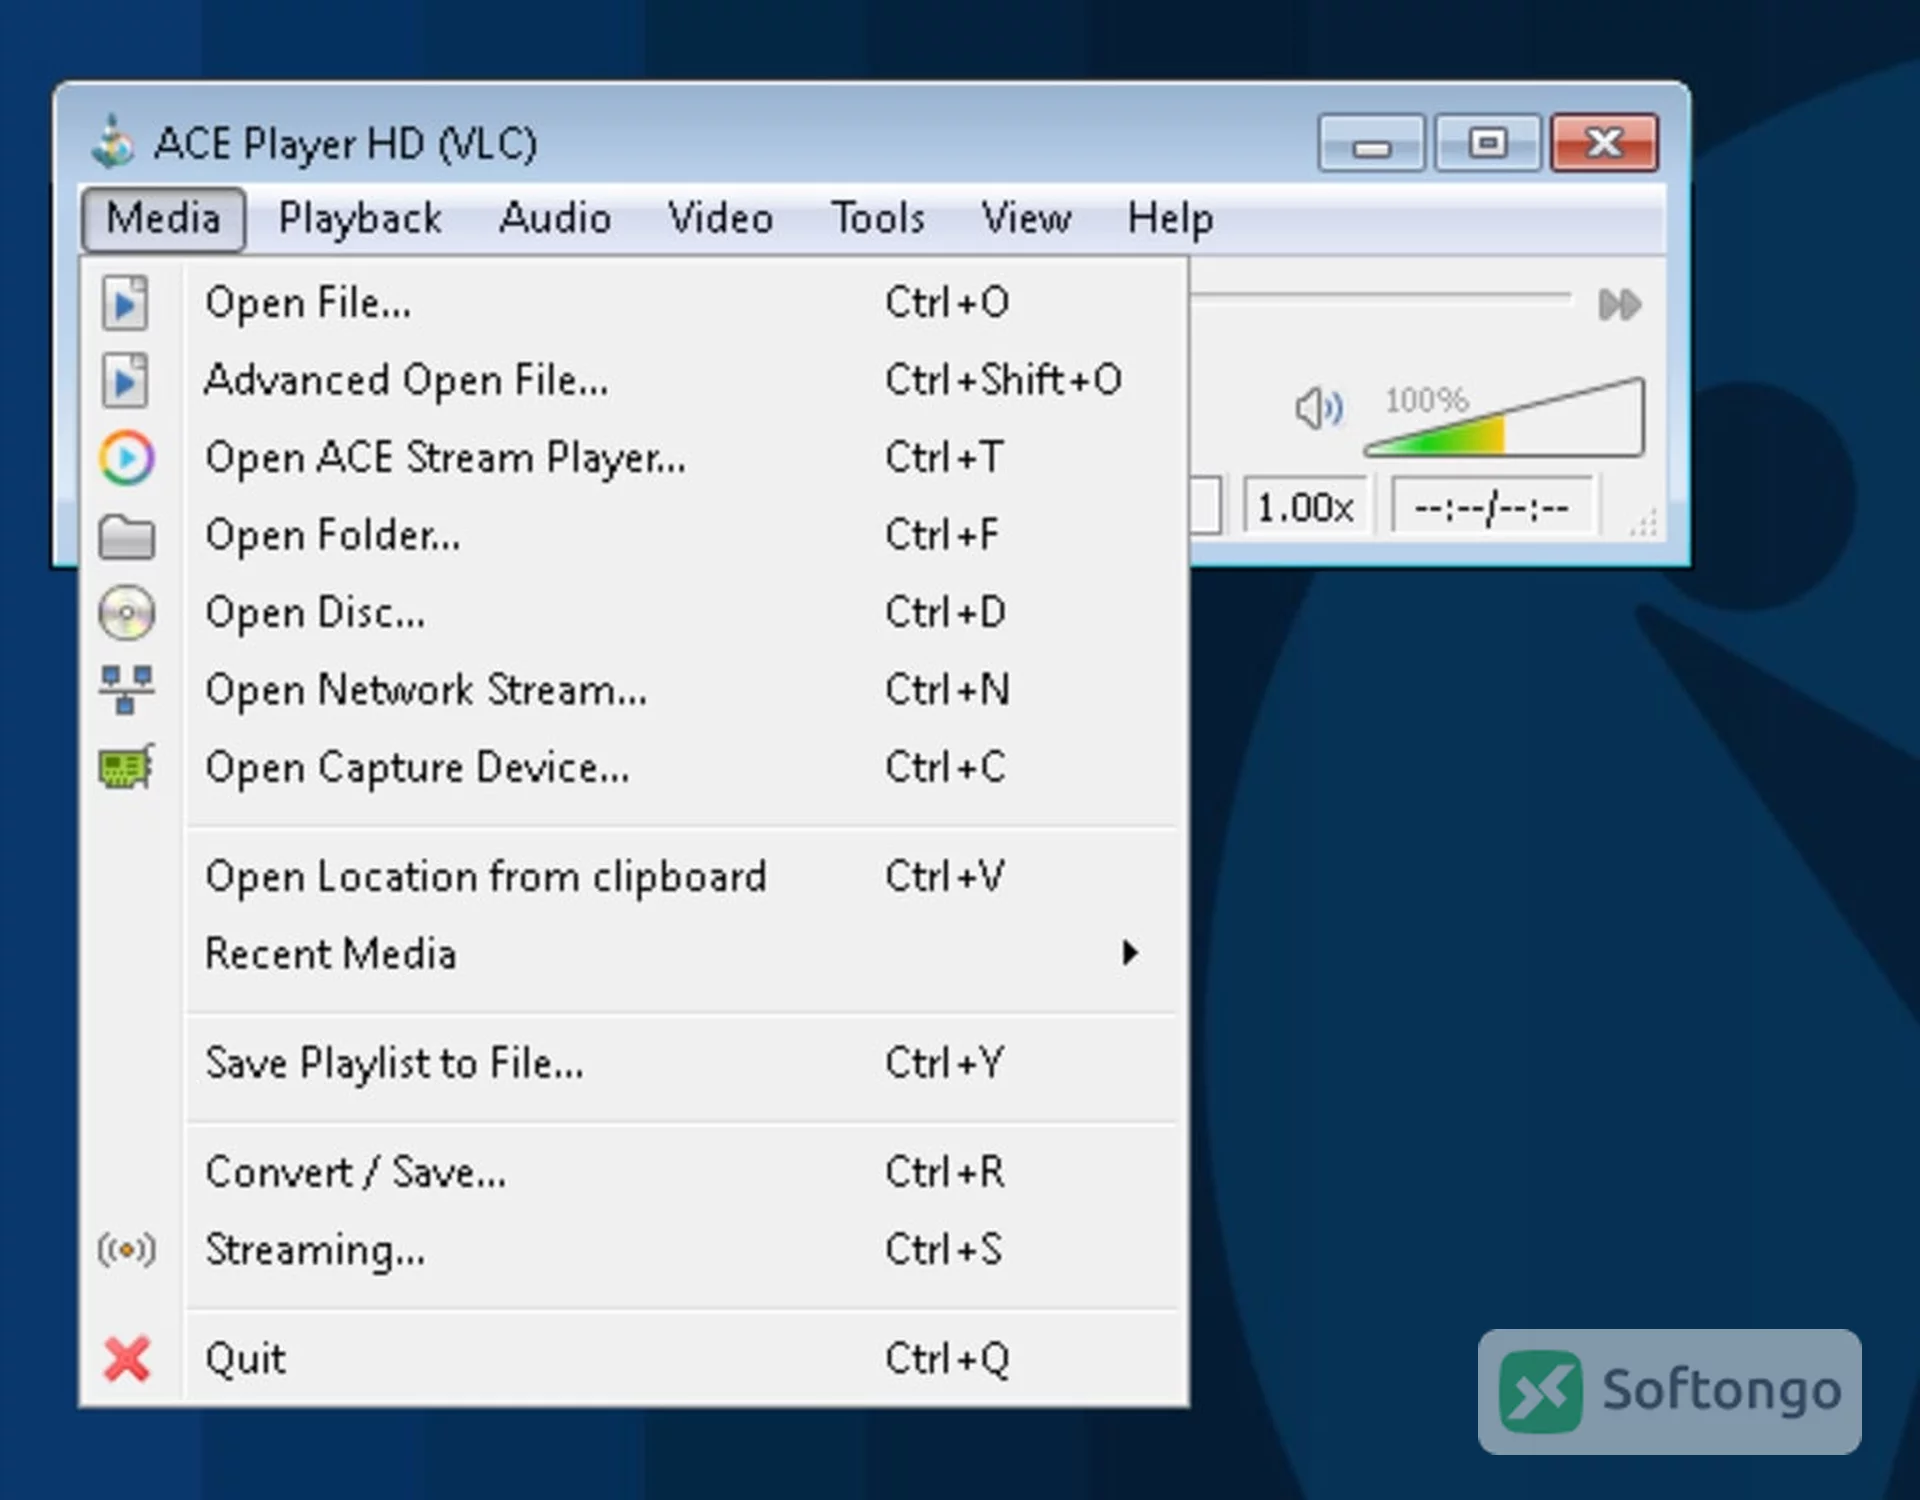Click the ACE Stream Player colorful icon

coord(126,458)
